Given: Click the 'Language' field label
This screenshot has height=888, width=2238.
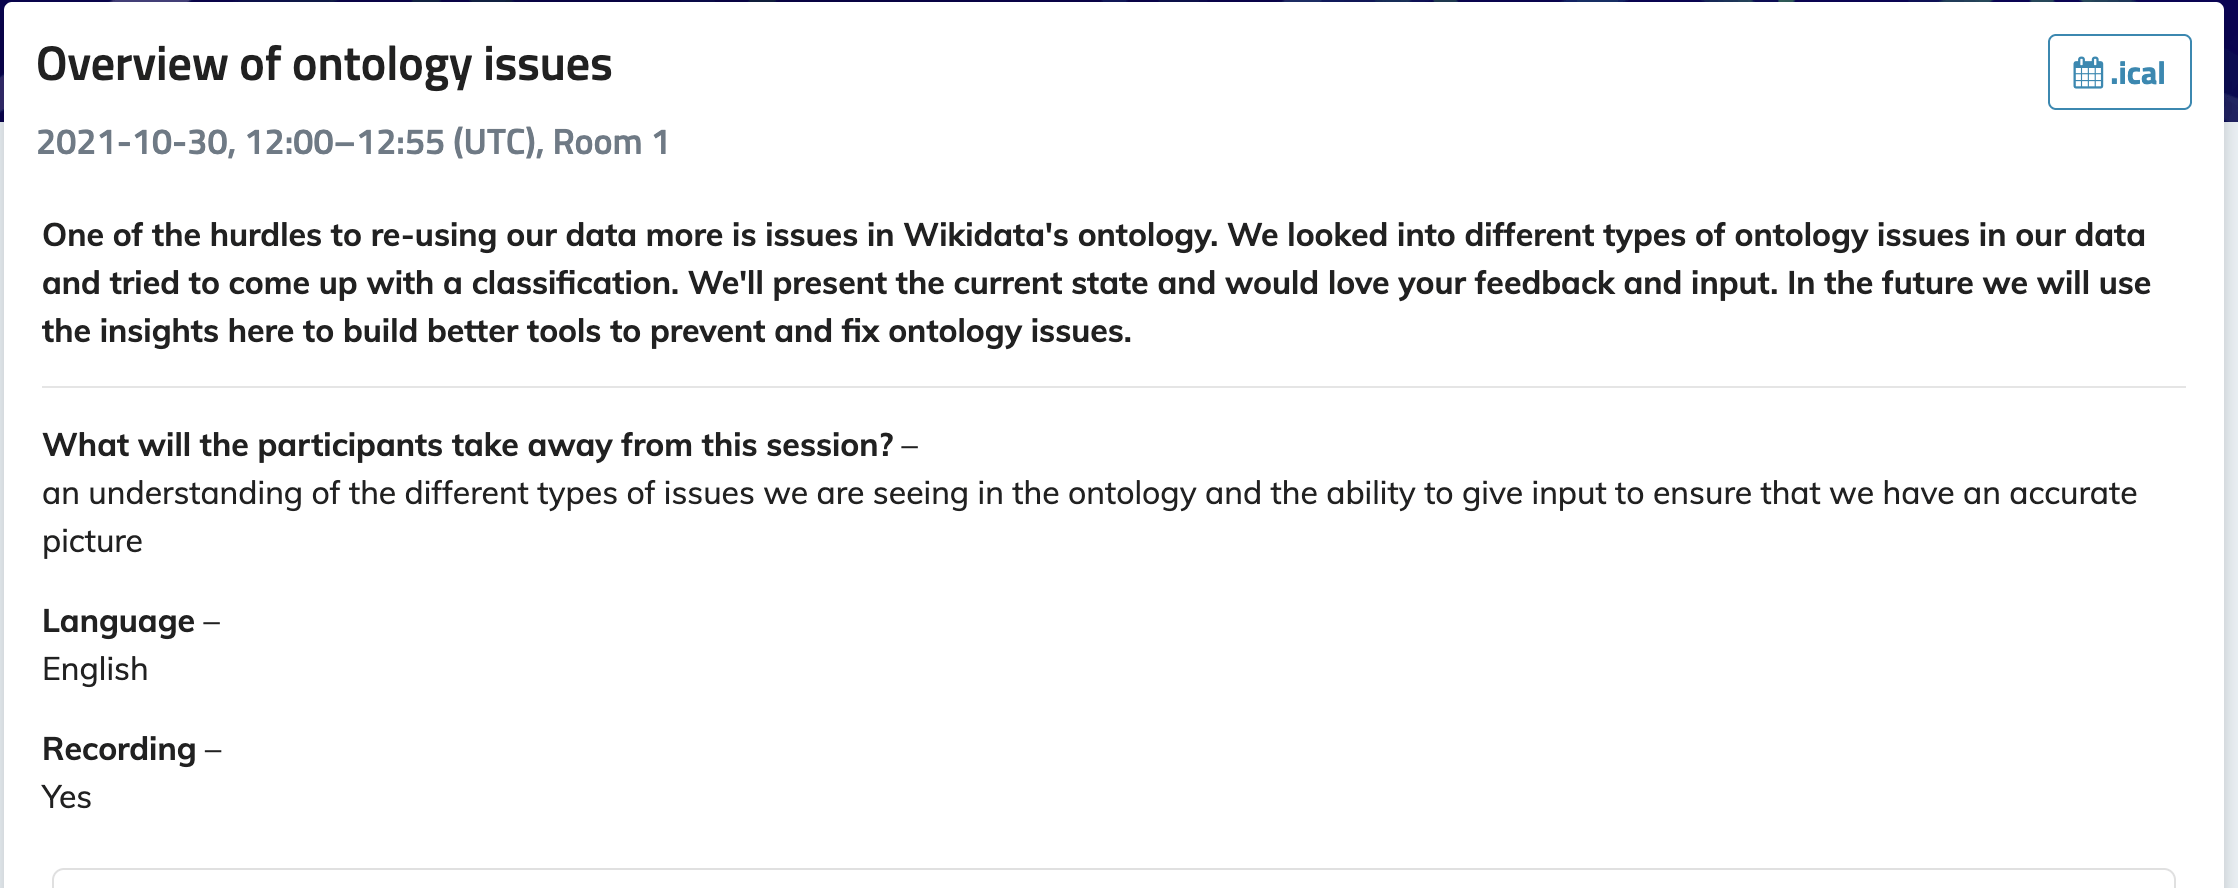Looking at the screenshot, I should [118, 621].
